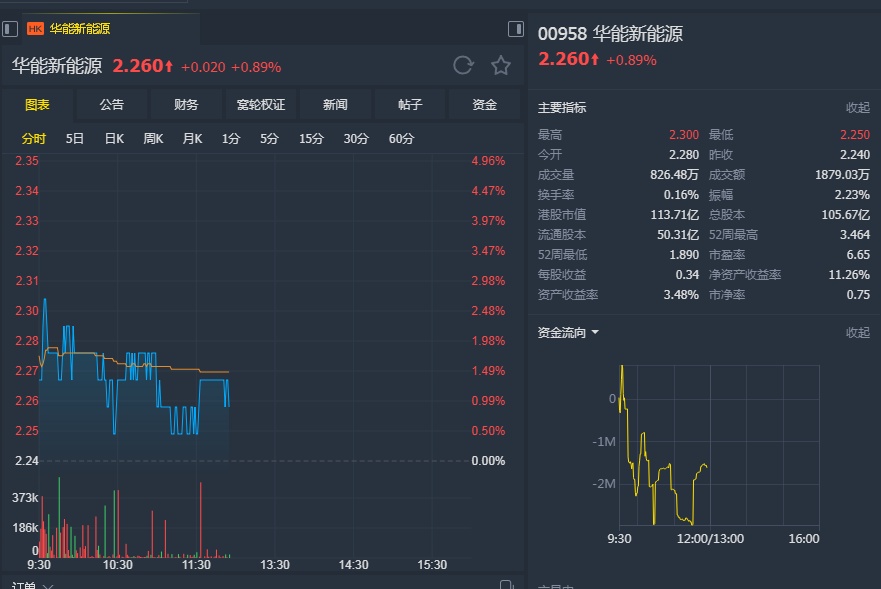Click the 52周最低 value 1.890

point(684,255)
